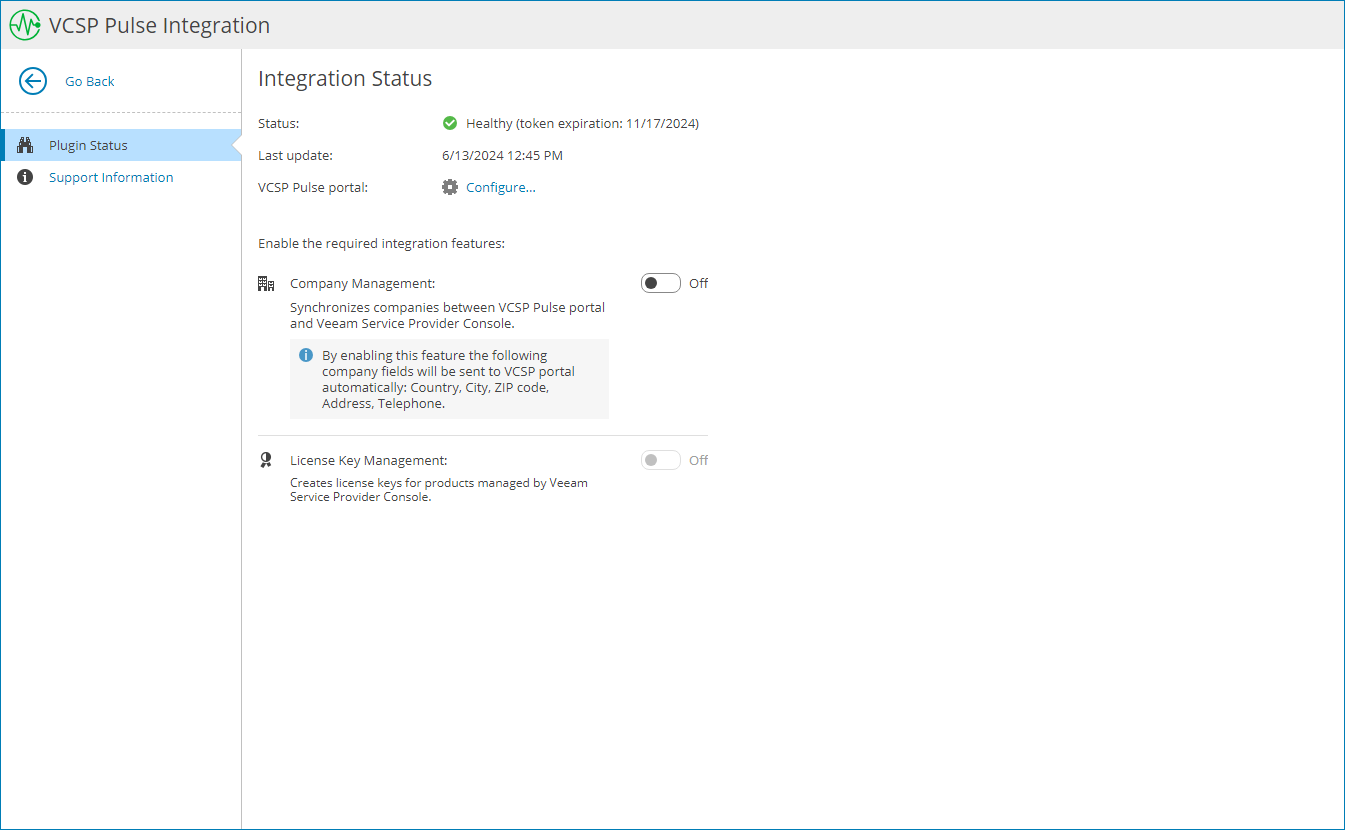Enable the Company Management toggle
Viewport: 1345px width, 830px height.
tap(661, 283)
